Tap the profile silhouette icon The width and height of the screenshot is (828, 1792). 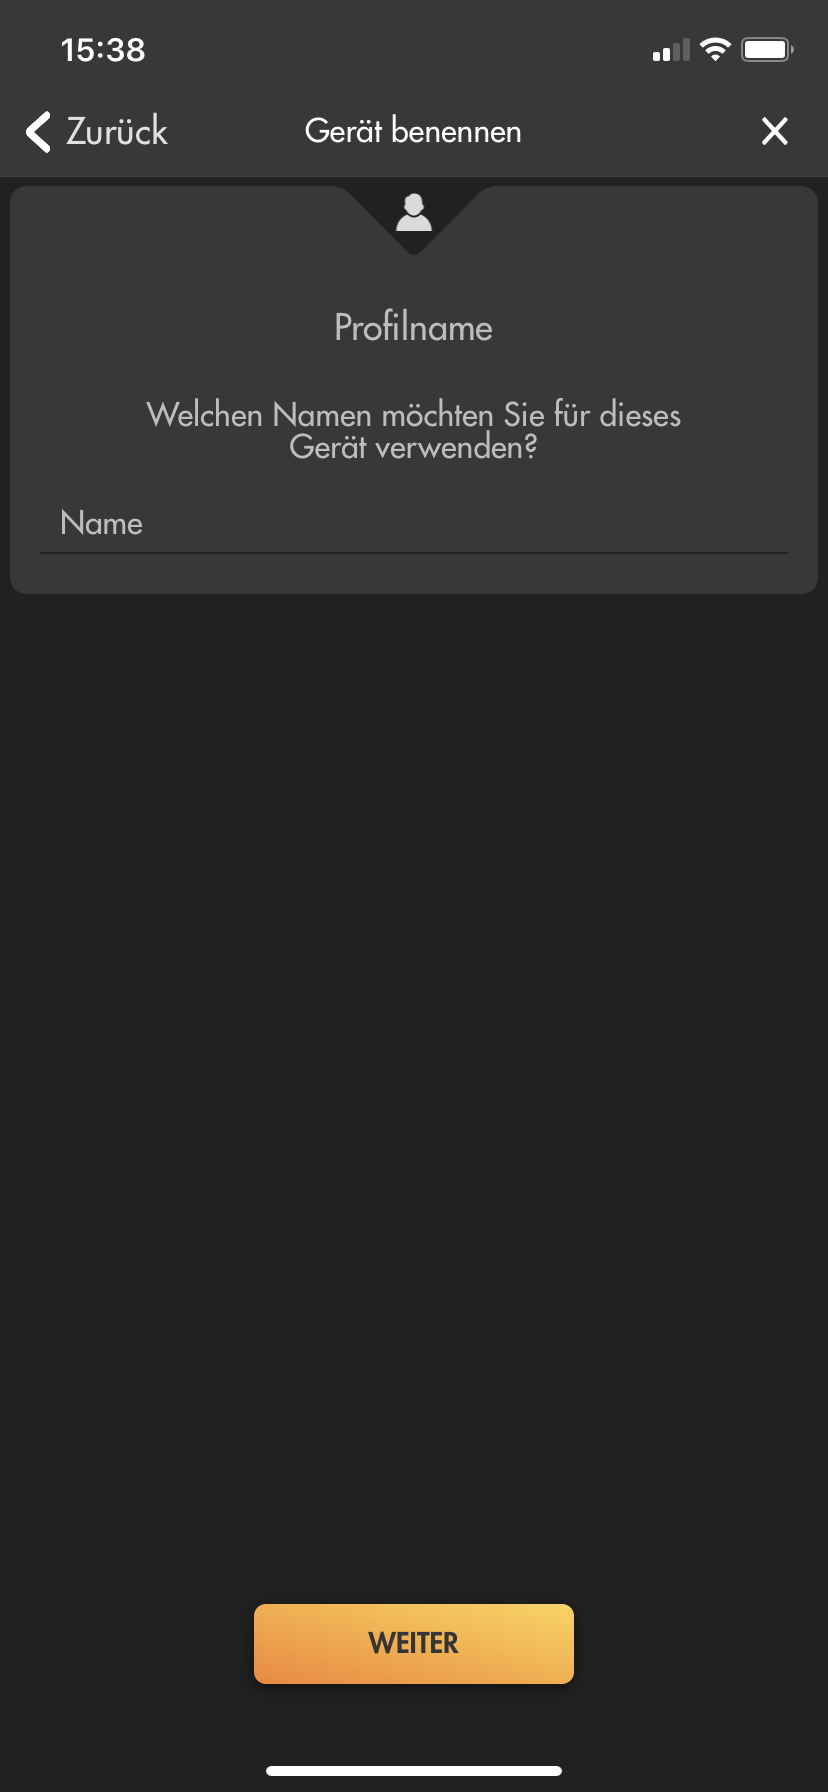[x=414, y=212]
